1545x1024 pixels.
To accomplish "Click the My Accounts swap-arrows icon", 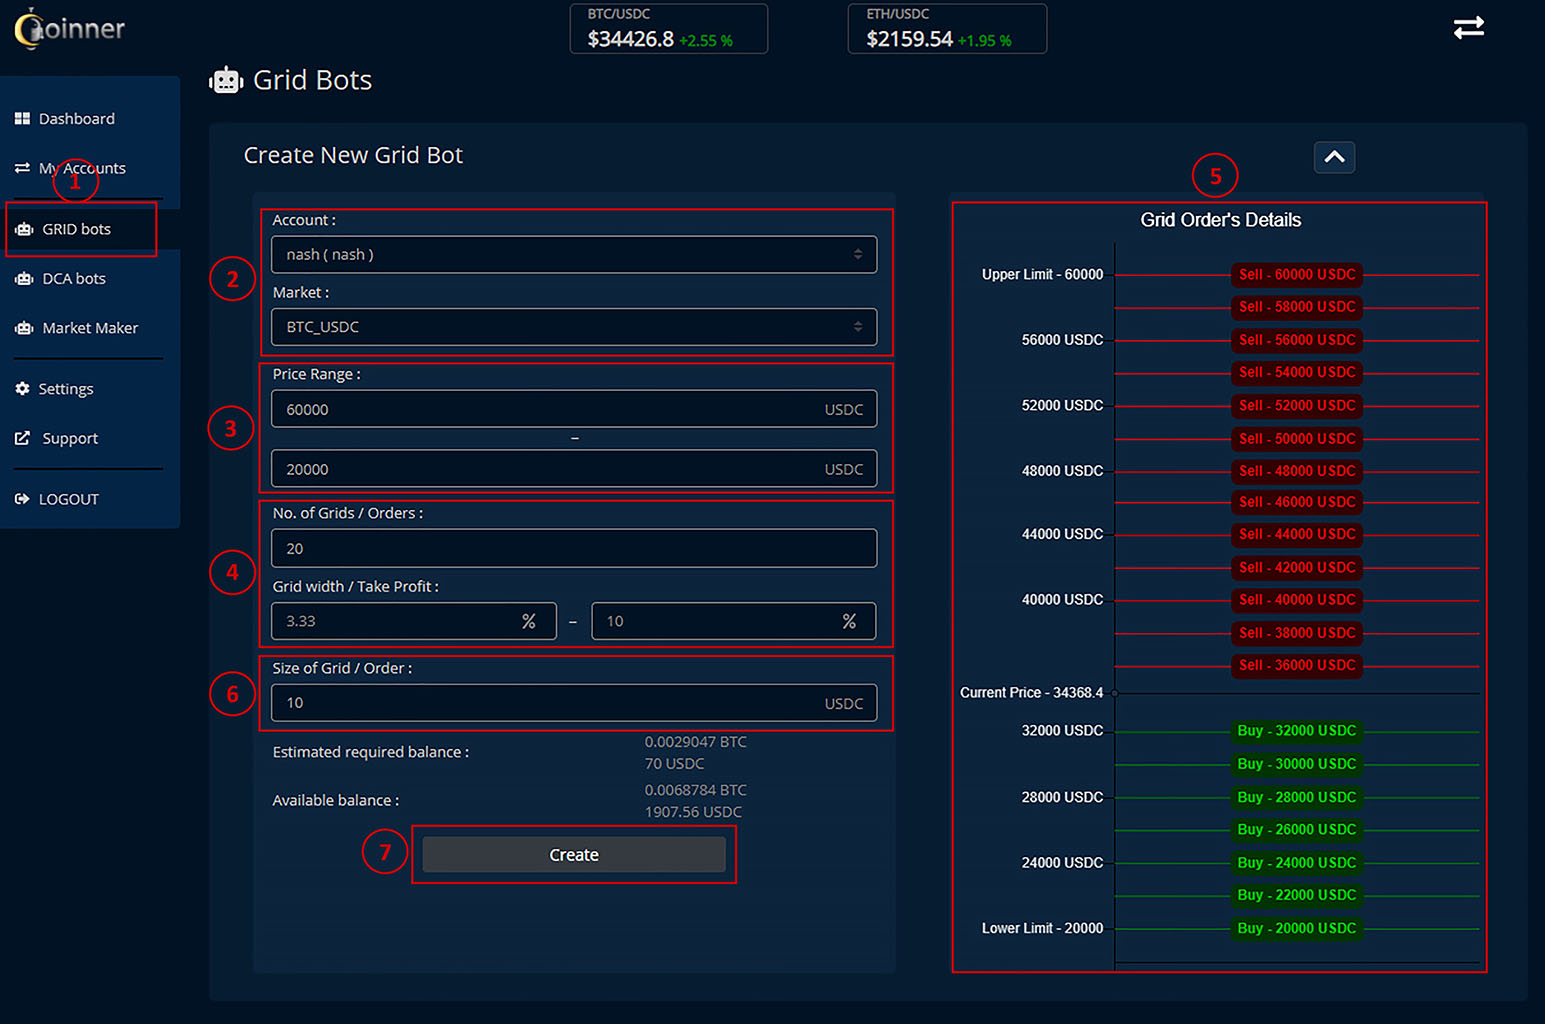I will click(x=22, y=168).
